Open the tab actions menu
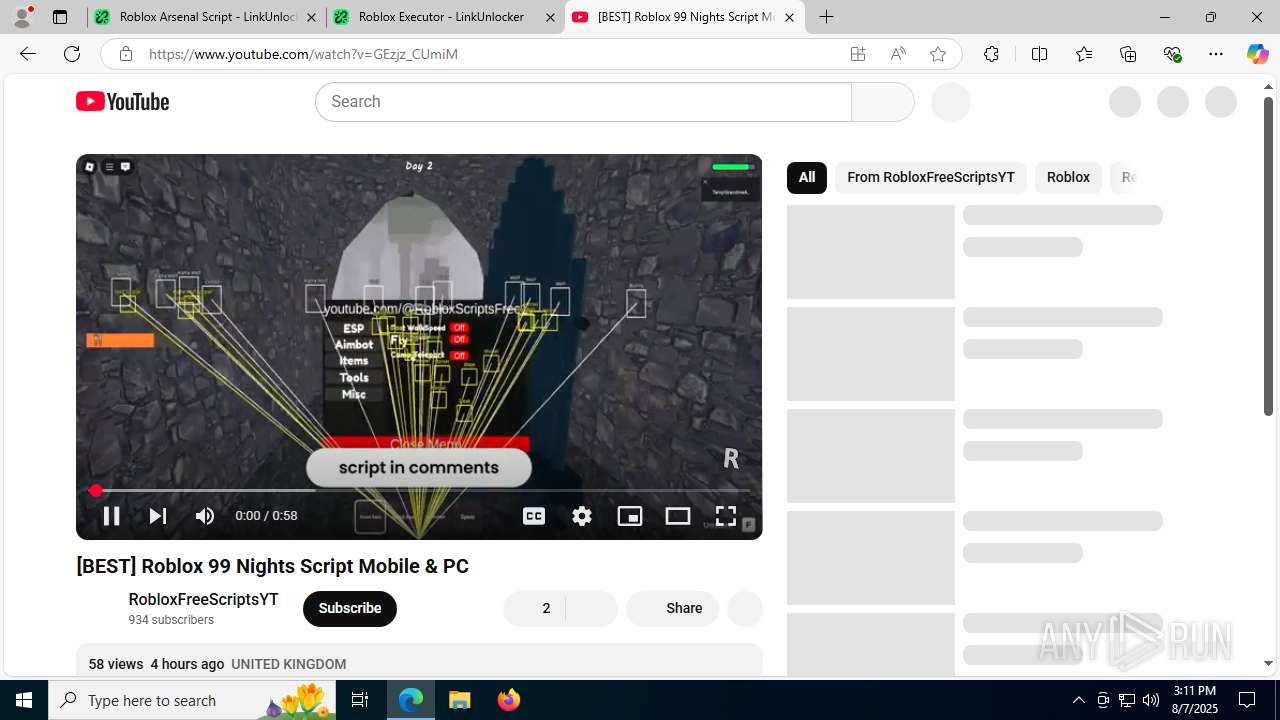The width and height of the screenshot is (1280, 720). pyautogui.click(x=60, y=17)
